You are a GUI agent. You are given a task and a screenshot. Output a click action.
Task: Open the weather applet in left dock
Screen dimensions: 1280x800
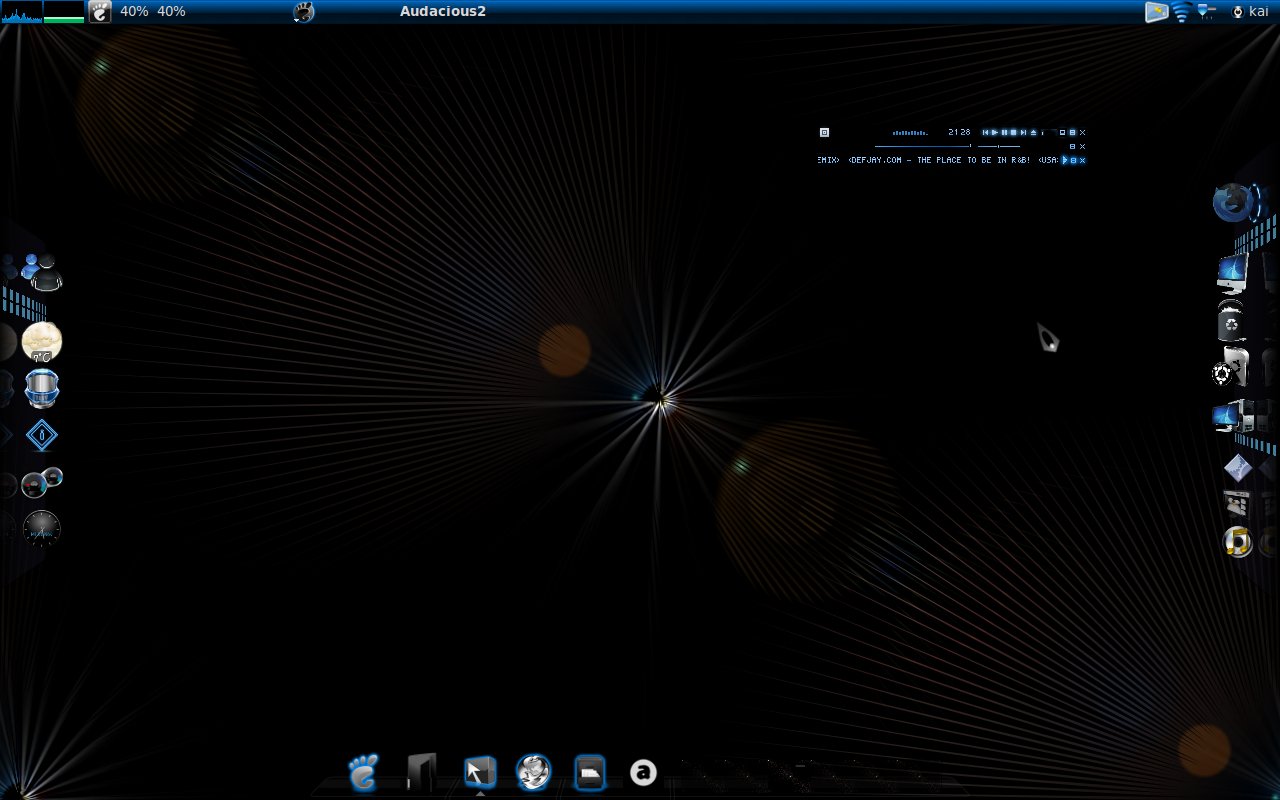coord(42,343)
